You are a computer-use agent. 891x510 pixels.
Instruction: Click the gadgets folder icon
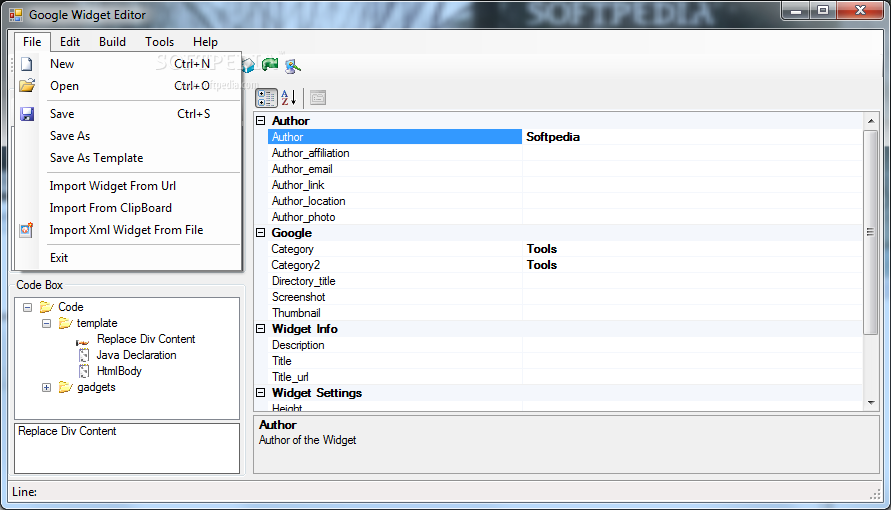coord(66,387)
